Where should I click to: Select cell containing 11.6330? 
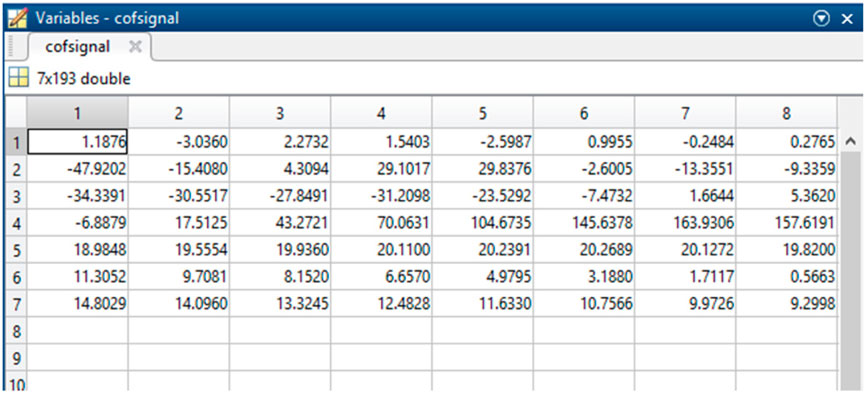[x=483, y=304]
